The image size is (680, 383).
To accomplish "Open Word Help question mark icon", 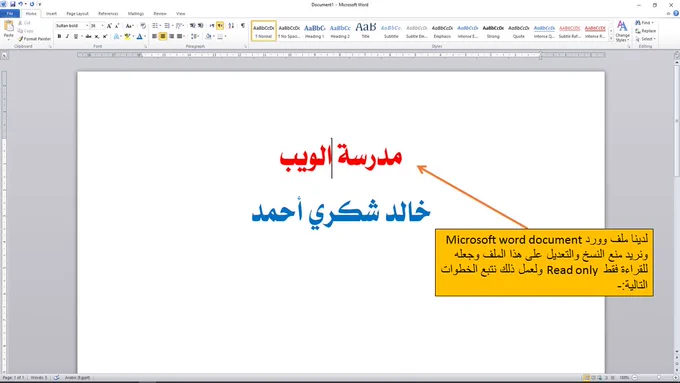I will tap(676, 13).
